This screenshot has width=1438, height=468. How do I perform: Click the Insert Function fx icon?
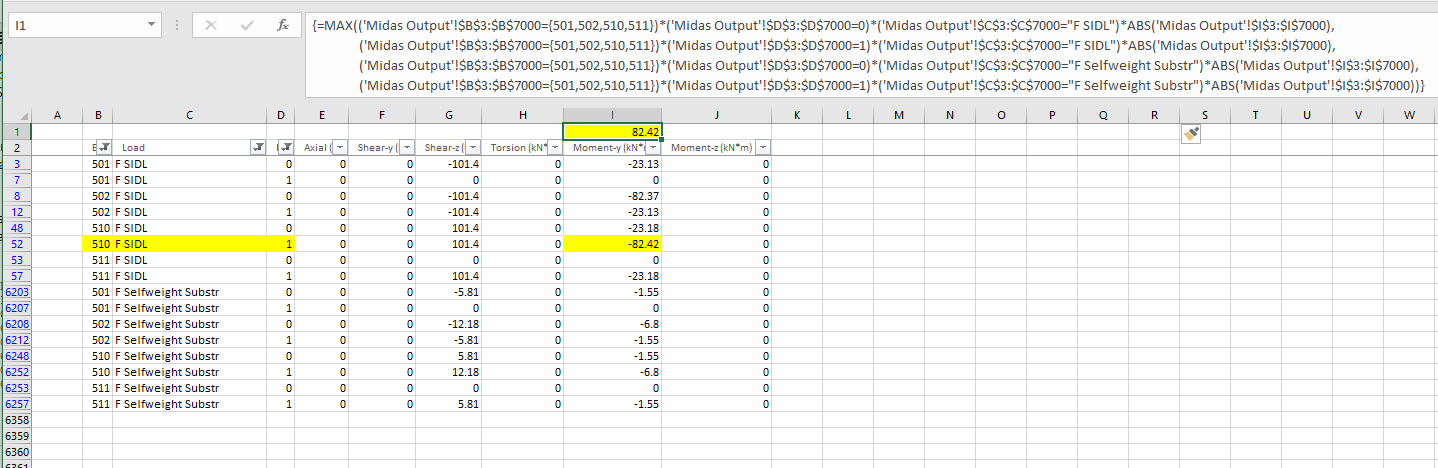(x=282, y=25)
